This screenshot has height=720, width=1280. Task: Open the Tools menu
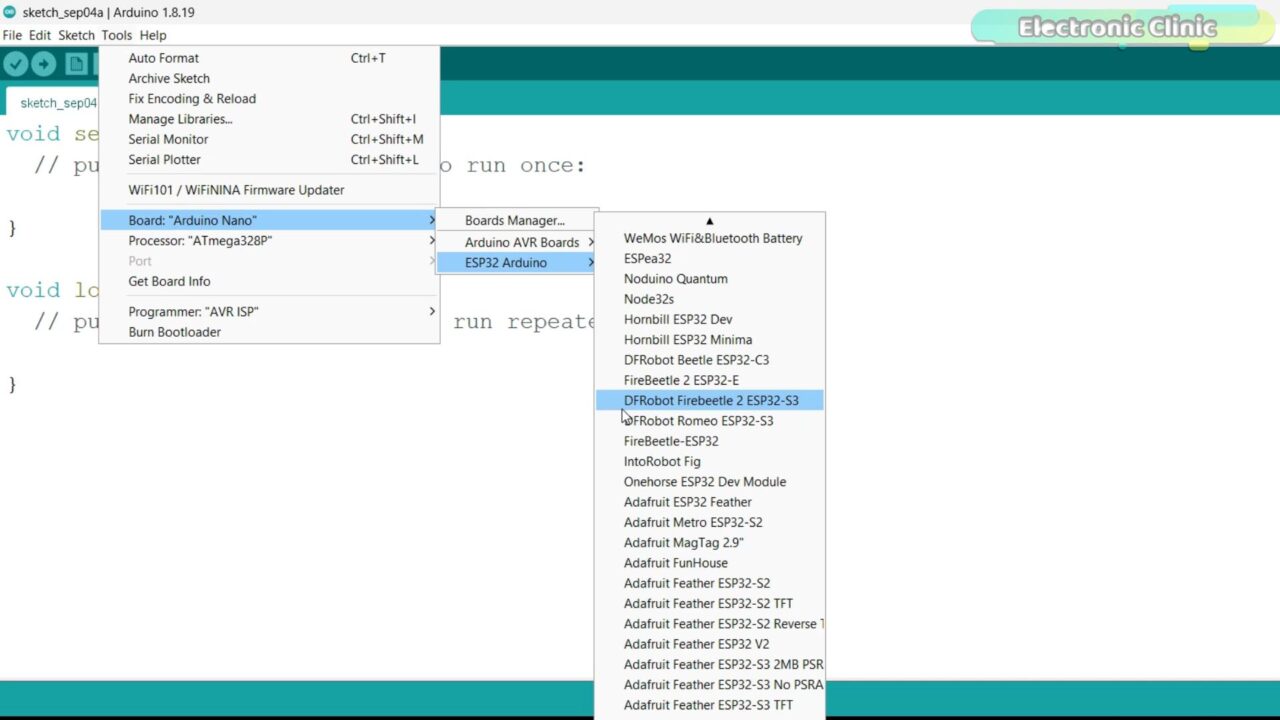(116, 35)
